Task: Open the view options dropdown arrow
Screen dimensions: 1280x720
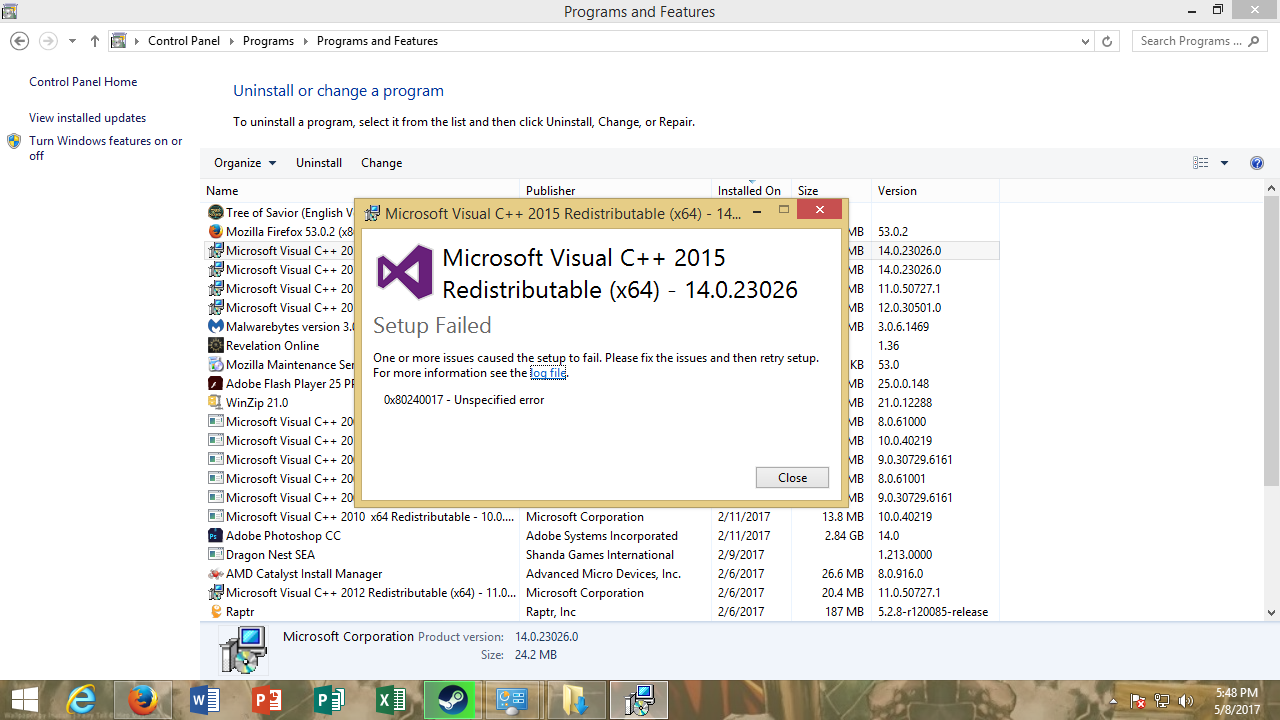Action: (1224, 163)
